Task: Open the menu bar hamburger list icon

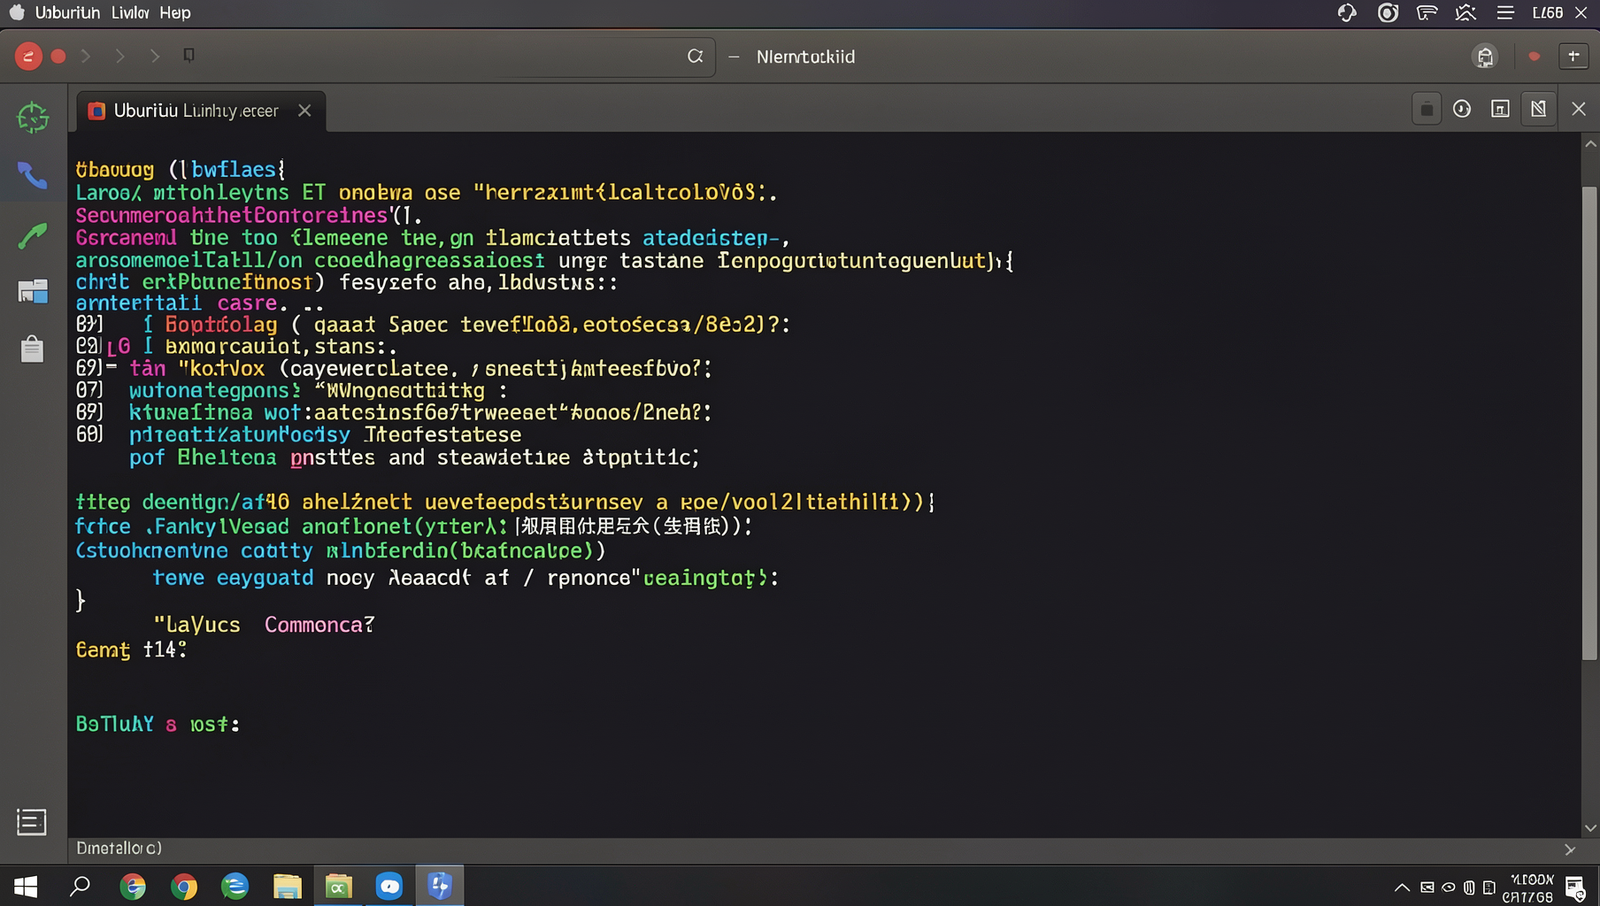Action: click(1505, 13)
